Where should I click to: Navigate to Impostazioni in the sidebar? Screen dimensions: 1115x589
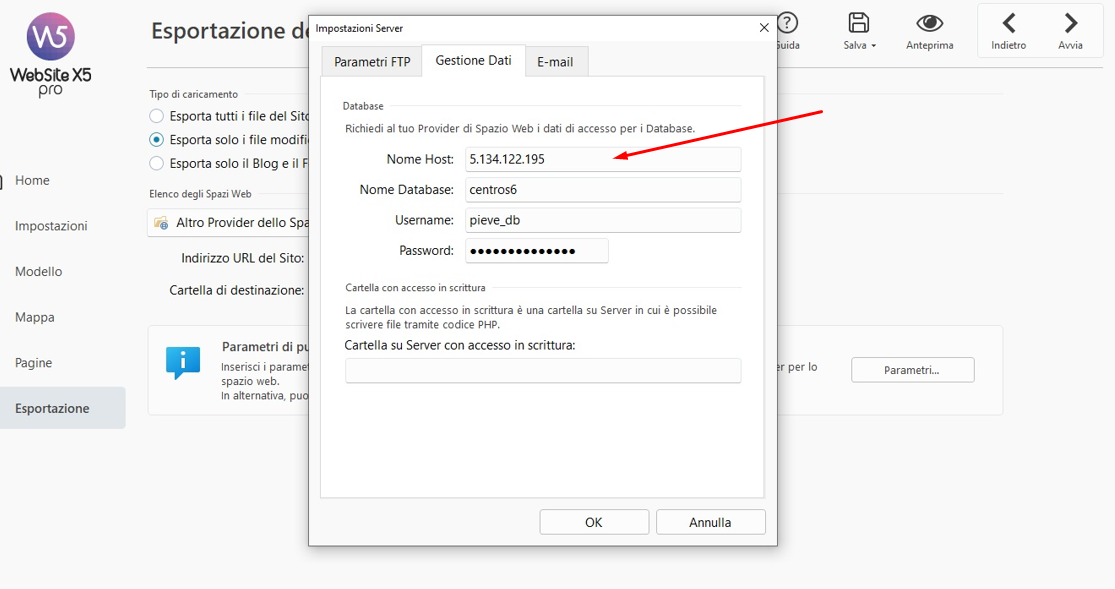(51, 226)
